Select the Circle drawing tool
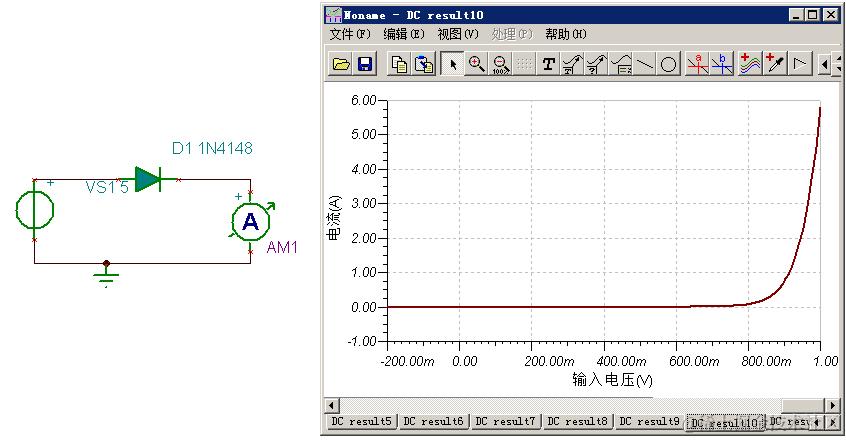 click(x=668, y=64)
